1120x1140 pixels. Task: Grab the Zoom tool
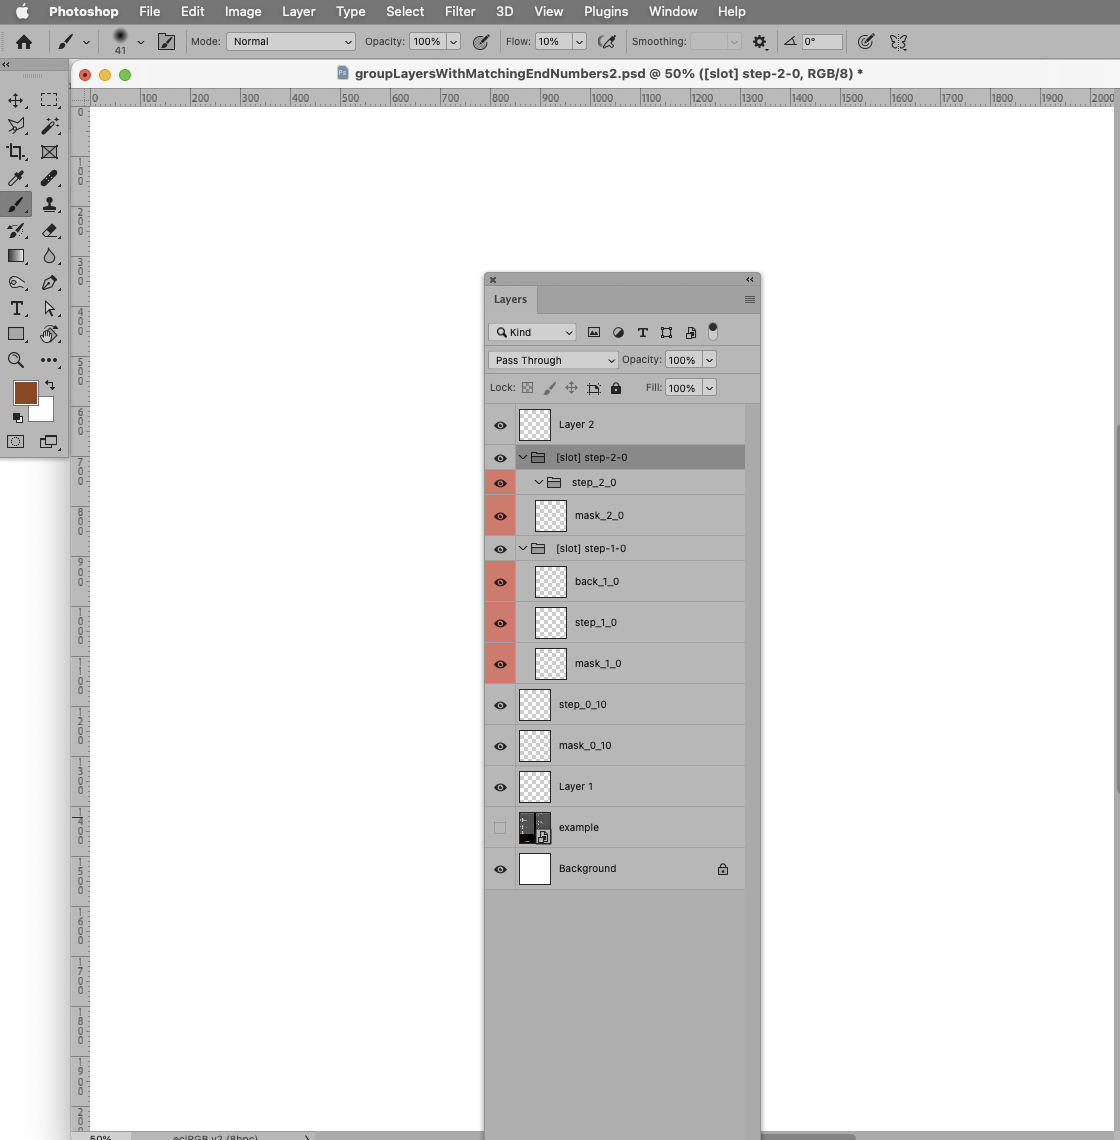[x=16, y=360]
